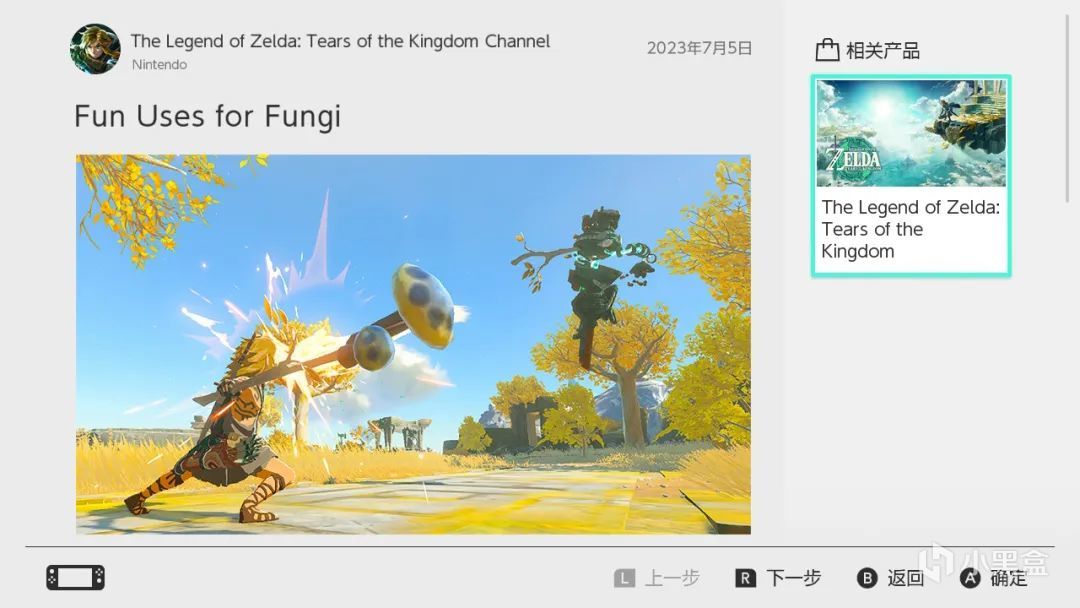Tap the A button confirm icon
Screen dimensions: 1080x608
coord(970,578)
